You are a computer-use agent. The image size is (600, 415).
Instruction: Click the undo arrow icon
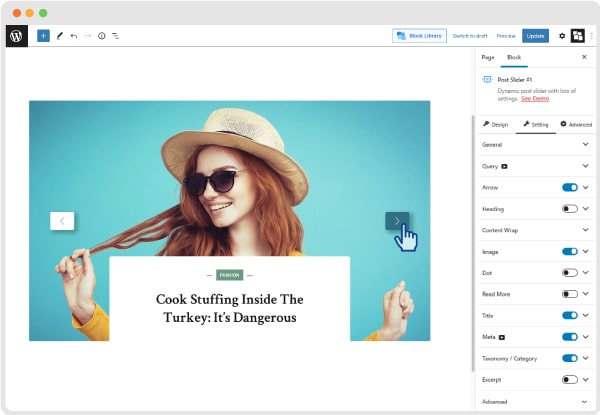pyautogui.click(x=74, y=35)
